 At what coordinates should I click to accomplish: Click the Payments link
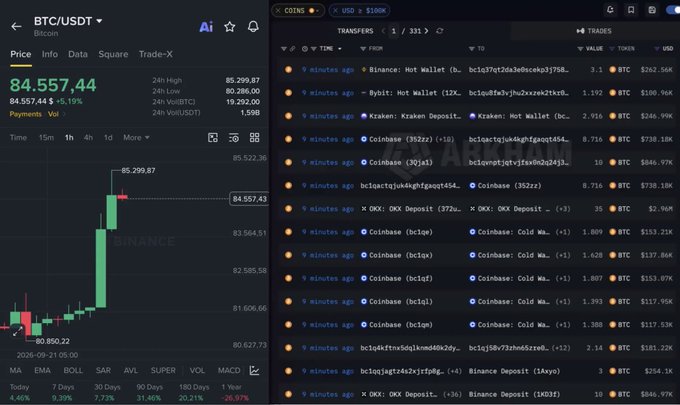click(26, 114)
